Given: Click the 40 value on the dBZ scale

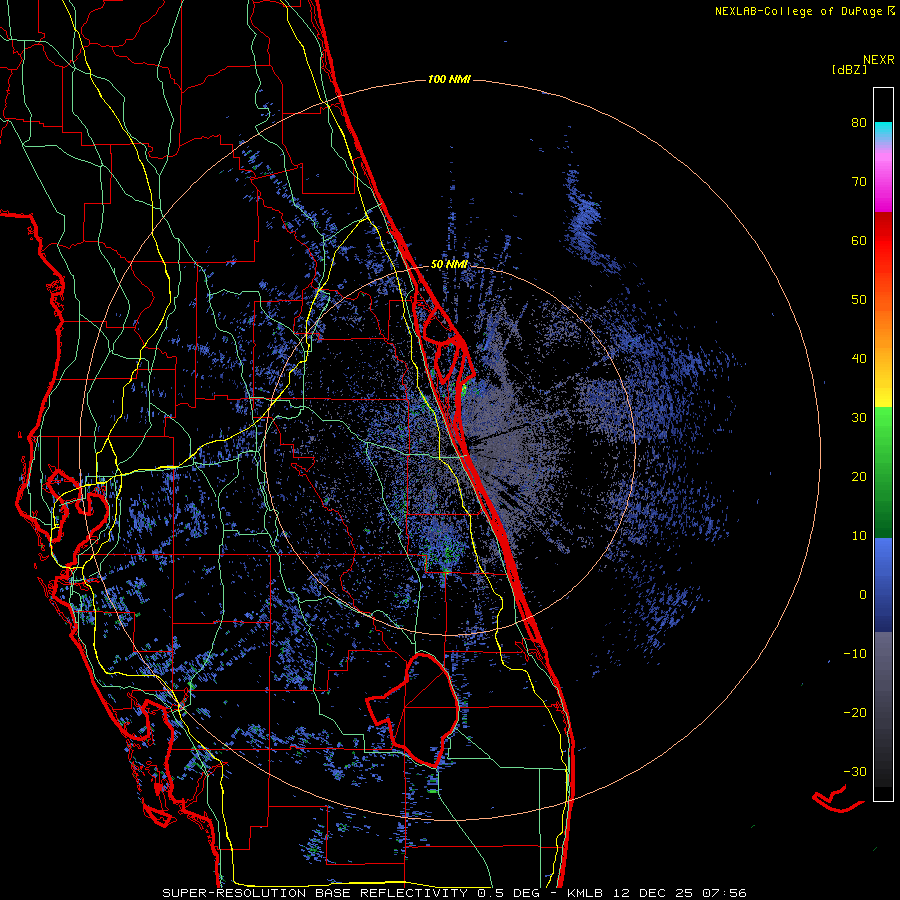Looking at the screenshot, I should click(x=859, y=359).
